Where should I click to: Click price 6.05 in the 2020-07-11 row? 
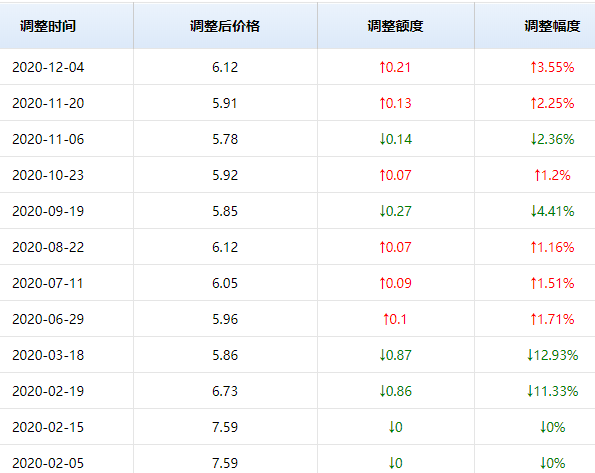pyautogui.click(x=225, y=283)
